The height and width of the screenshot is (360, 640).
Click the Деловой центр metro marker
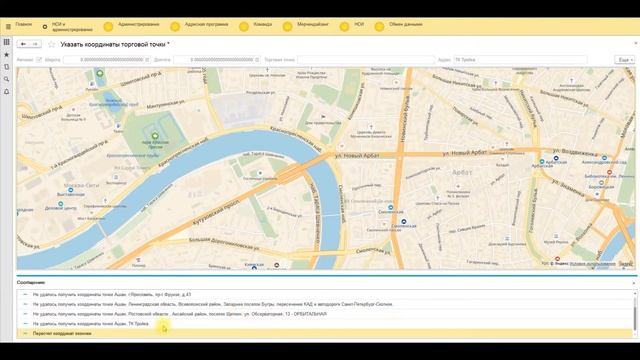click(60, 203)
